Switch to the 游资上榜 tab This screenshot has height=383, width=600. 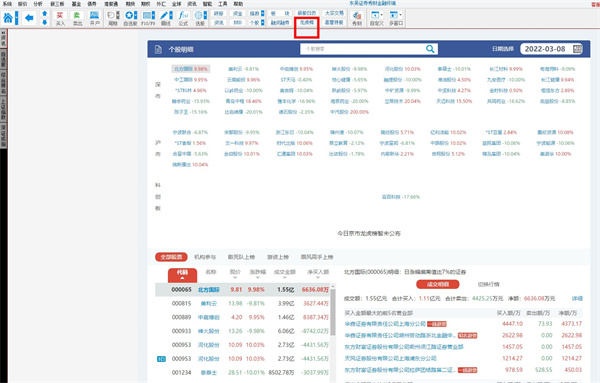click(x=278, y=257)
